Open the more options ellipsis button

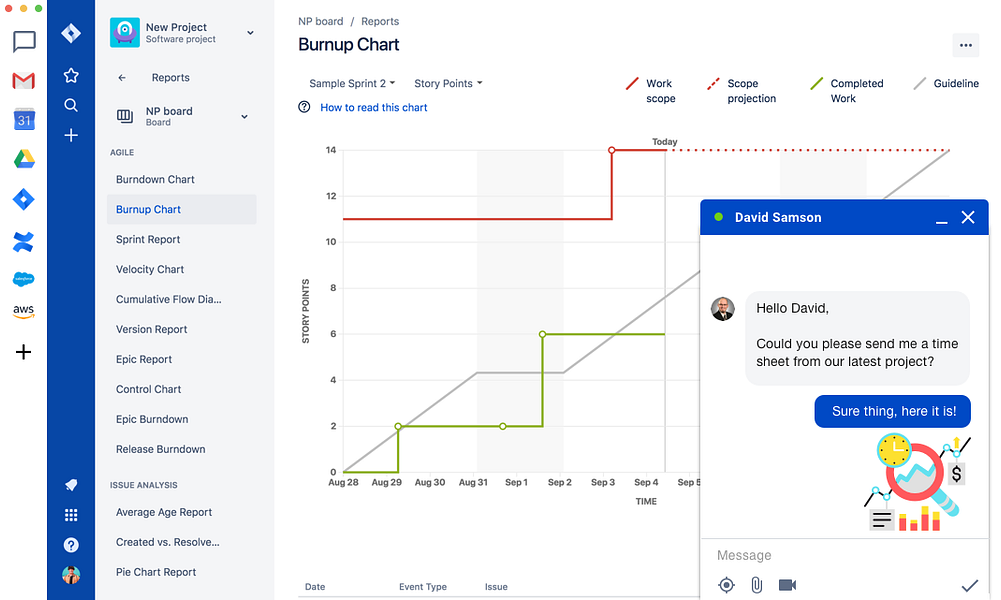(965, 45)
